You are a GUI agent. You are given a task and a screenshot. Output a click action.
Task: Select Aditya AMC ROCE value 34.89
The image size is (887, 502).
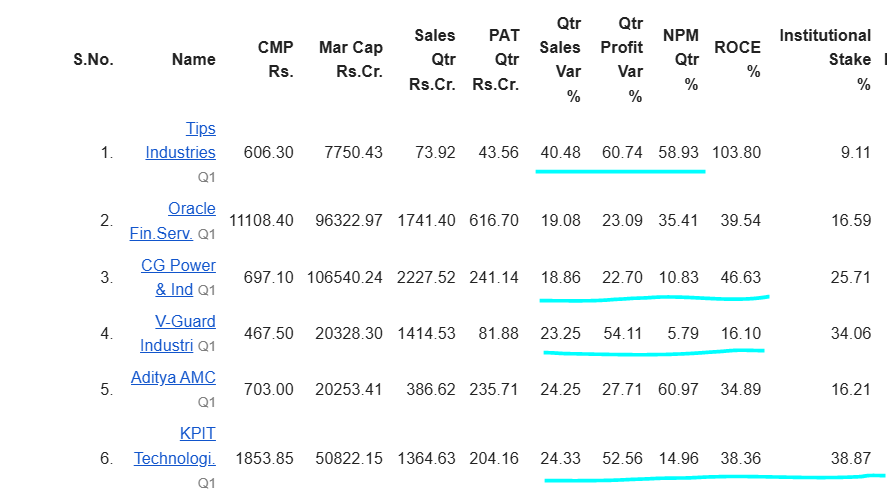(740, 390)
